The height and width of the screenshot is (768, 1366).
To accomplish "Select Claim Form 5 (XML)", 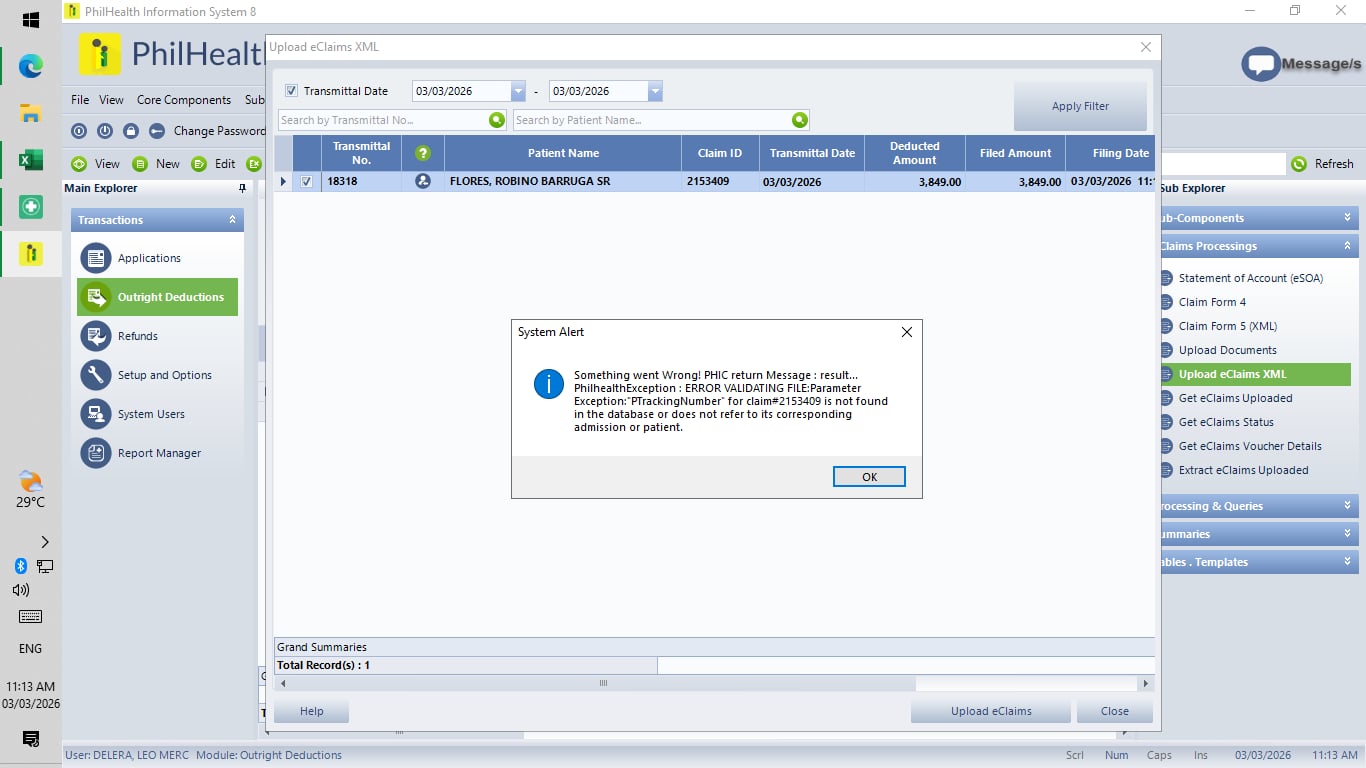I will [x=1227, y=326].
